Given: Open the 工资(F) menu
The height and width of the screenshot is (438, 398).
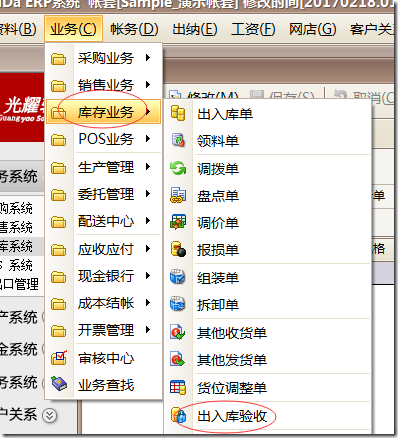Looking at the screenshot, I should click(253, 30).
